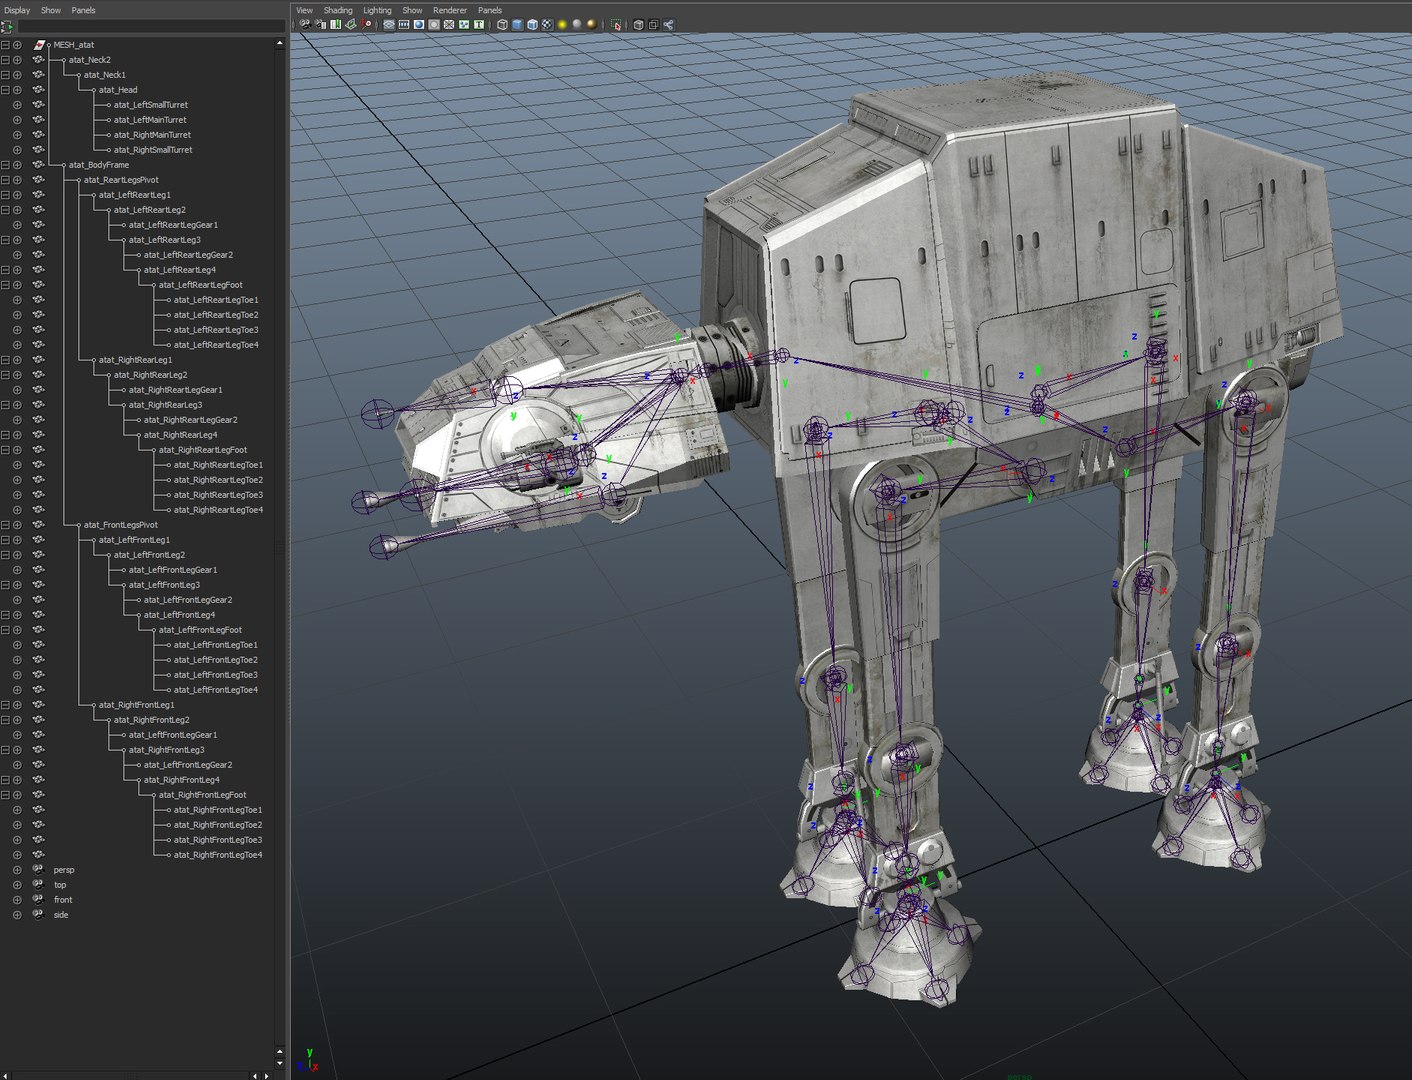Viewport: 1412px width, 1080px height.
Task: Switch viewport to Smooth Shade All
Action: pyautogui.click(x=517, y=24)
